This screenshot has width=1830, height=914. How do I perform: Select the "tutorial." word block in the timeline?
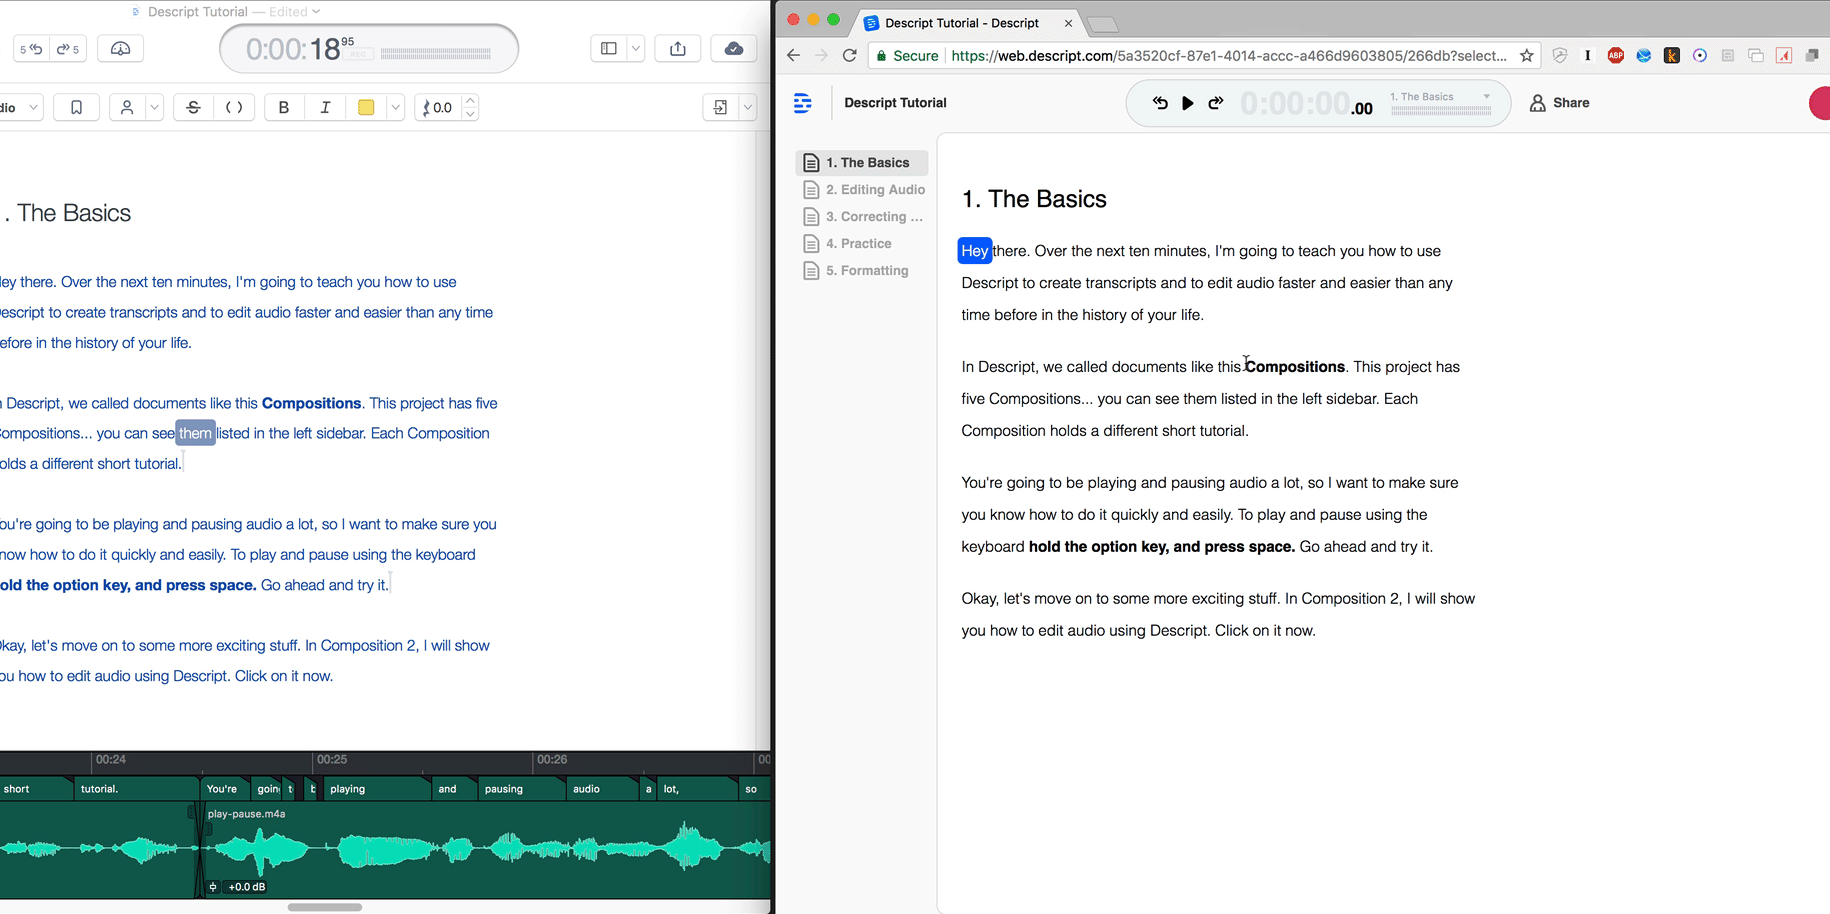tap(136, 789)
